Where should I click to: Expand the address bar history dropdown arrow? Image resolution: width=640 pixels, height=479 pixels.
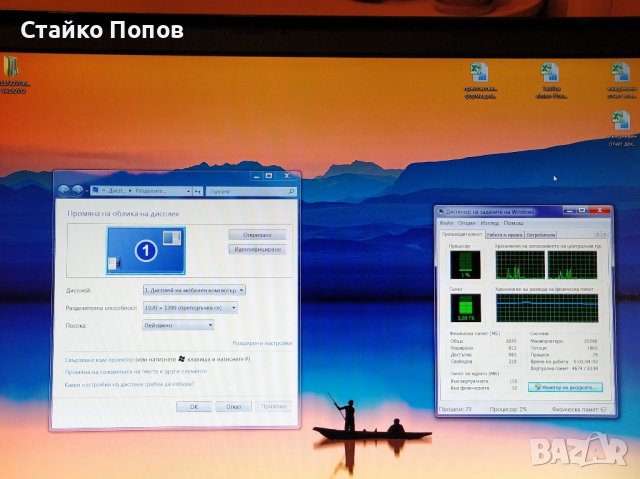click(x=188, y=191)
